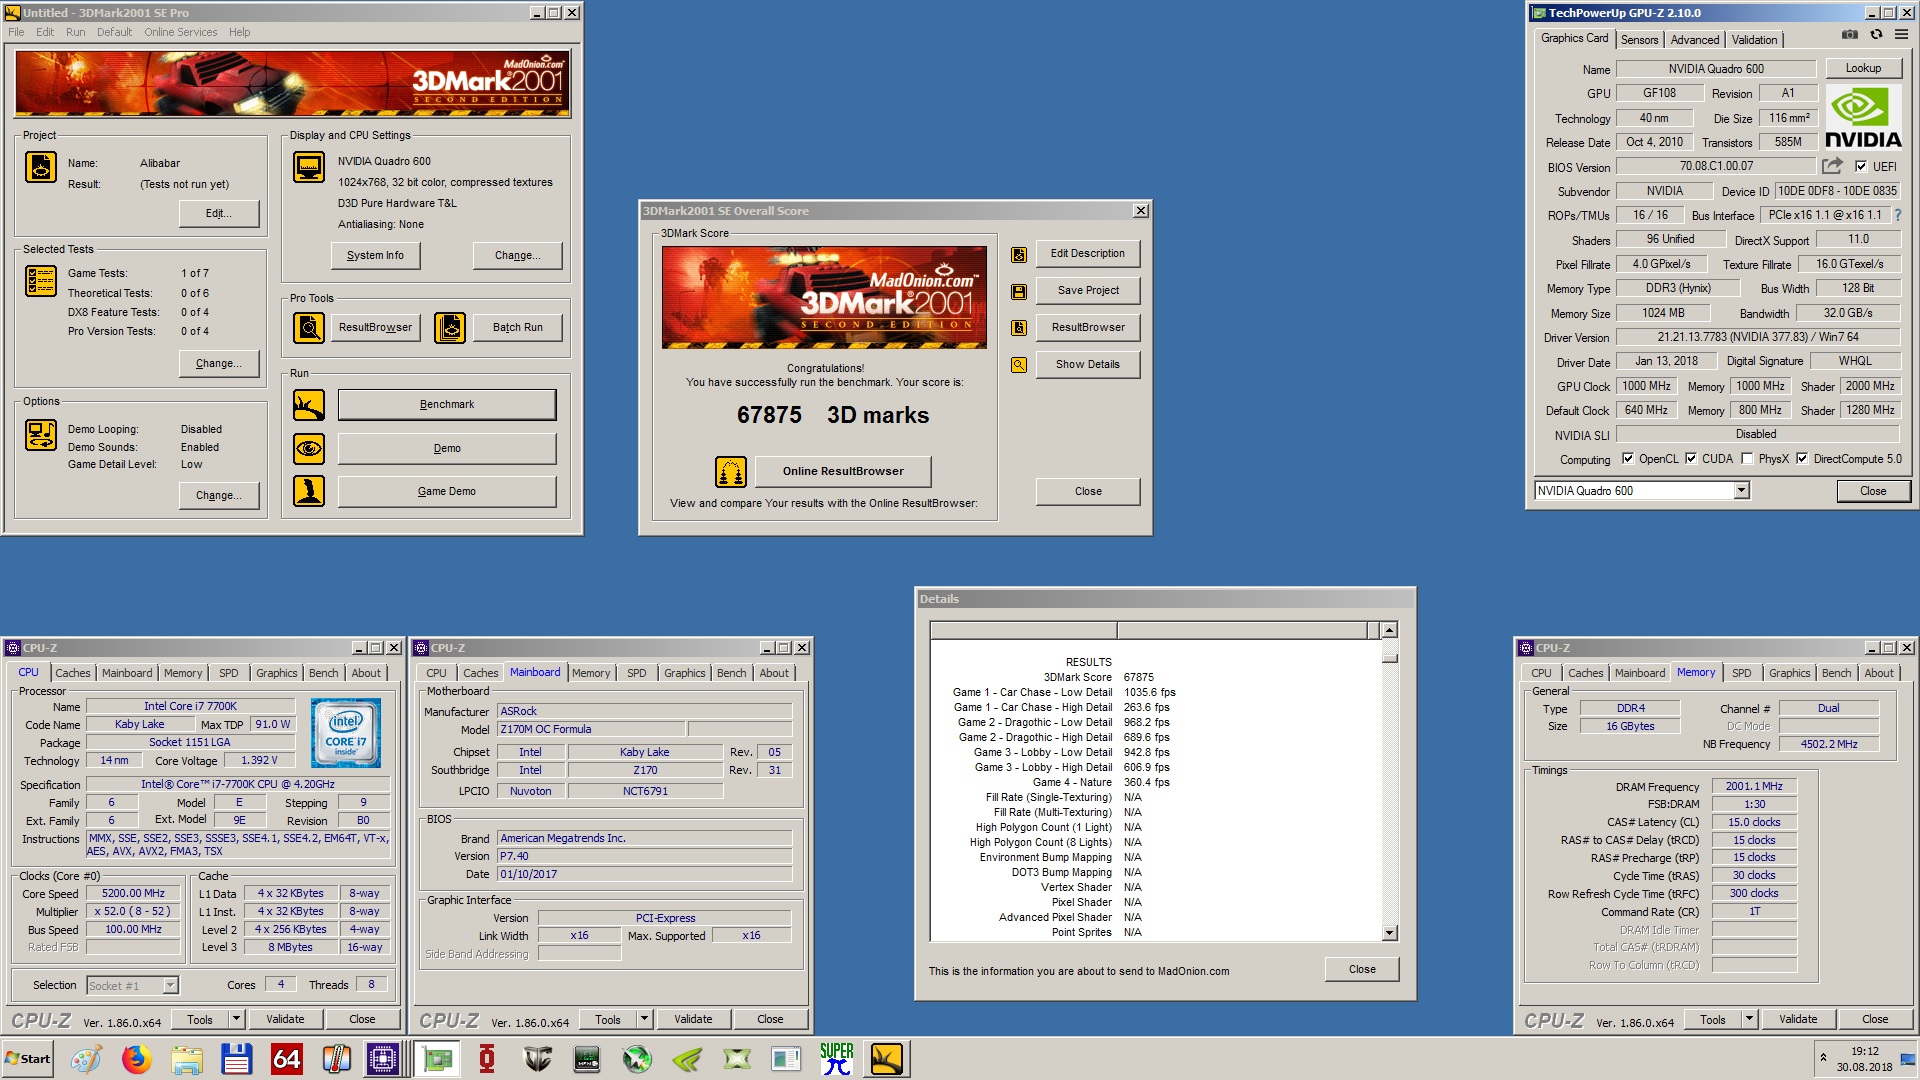
Task: Click the Demo eye icon
Action: pyautogui.click(x=309, y=448)
